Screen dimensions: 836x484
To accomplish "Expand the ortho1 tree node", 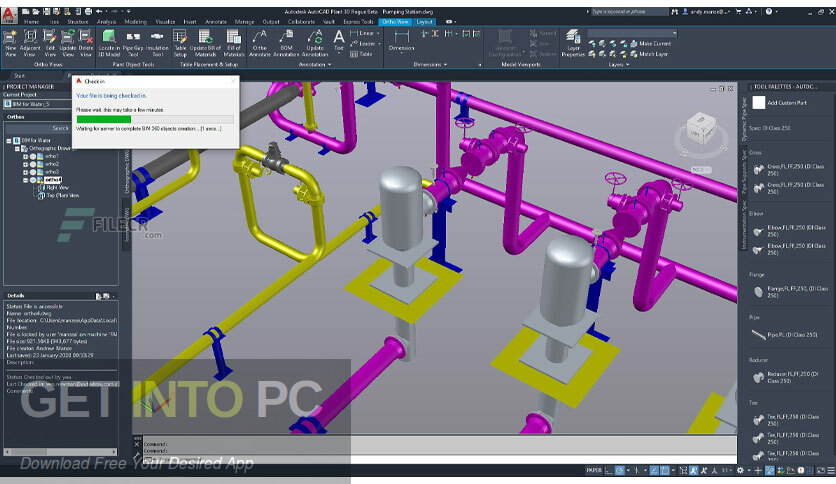I will coord(25,156).
